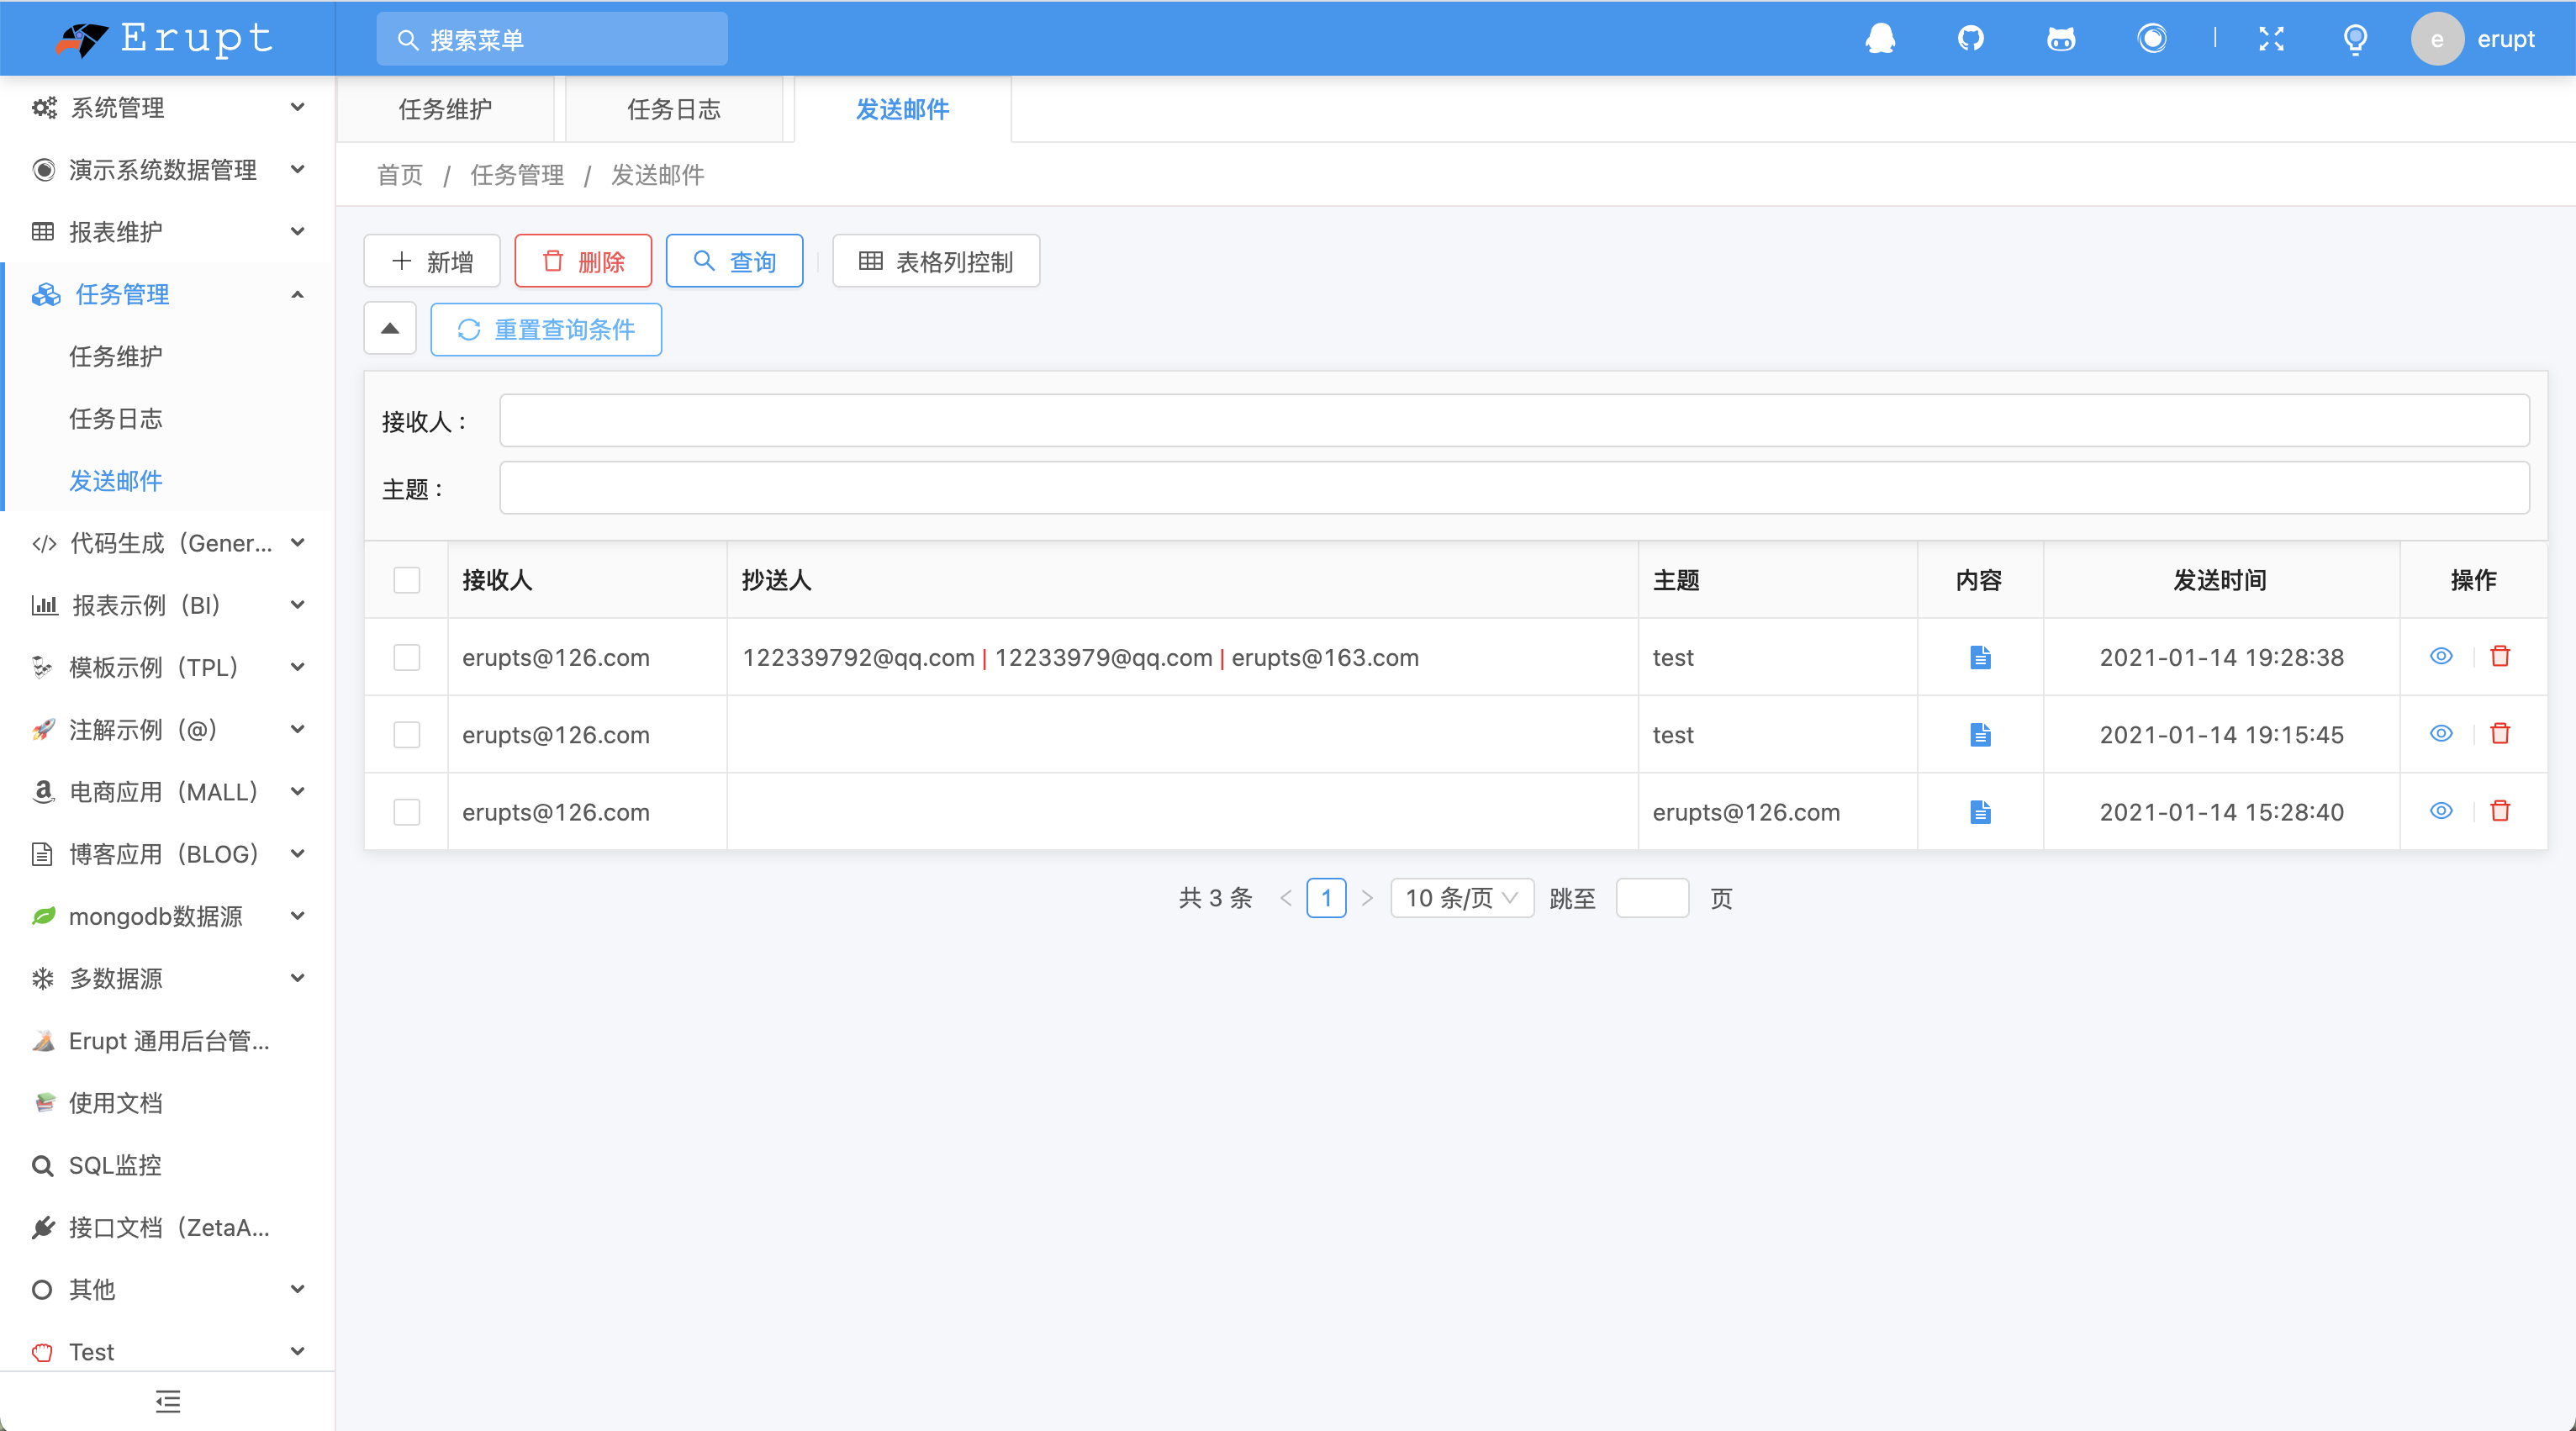Expand the 系统管理 sidebar menu
The height and width of the screenshot is (1431, 2576).
pos(168,107)
